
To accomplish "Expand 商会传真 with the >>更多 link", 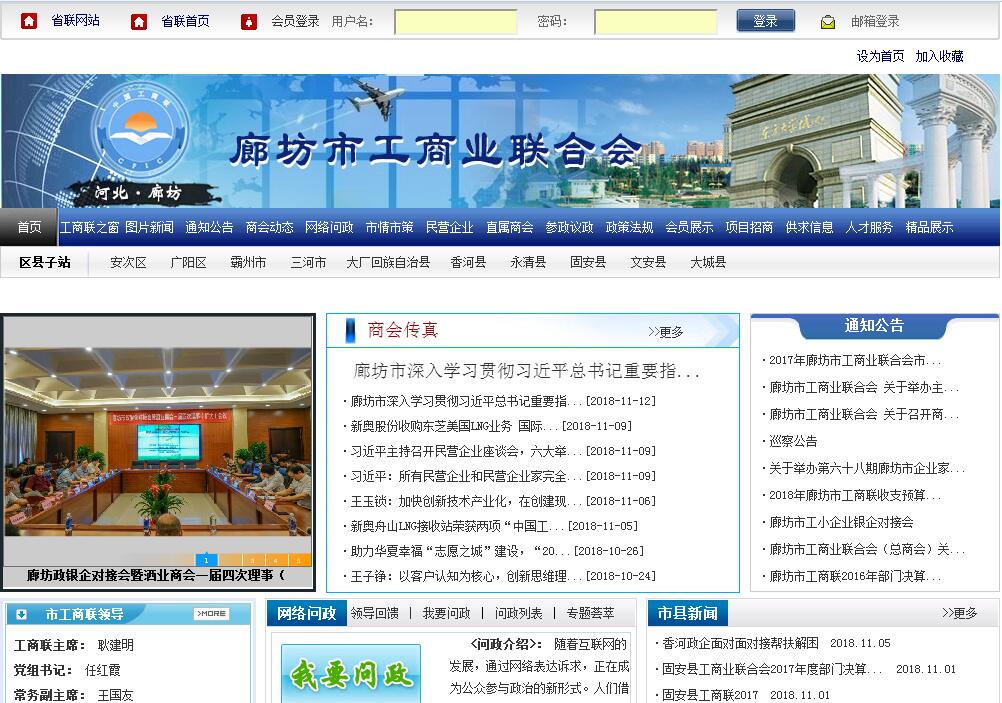I will (x=665, y=332).
